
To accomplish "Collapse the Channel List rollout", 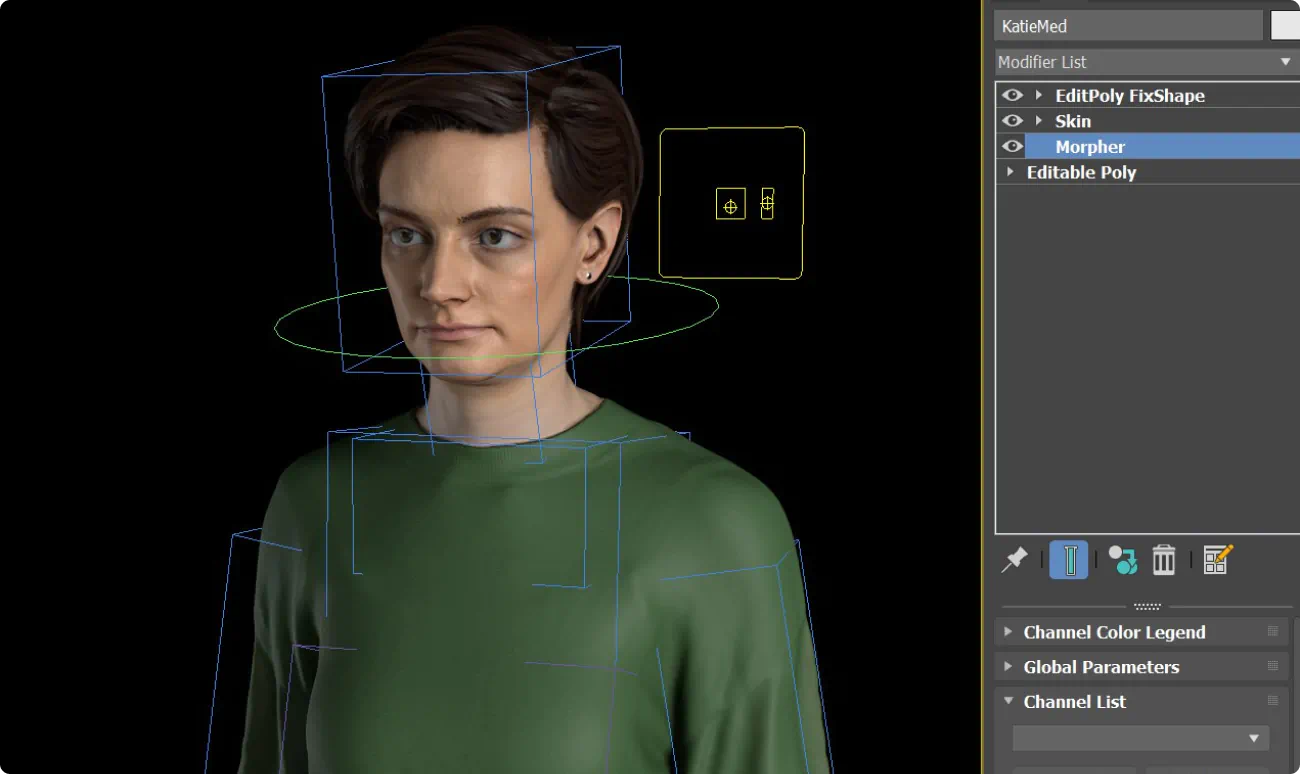I will click(x=1008, y=701).
